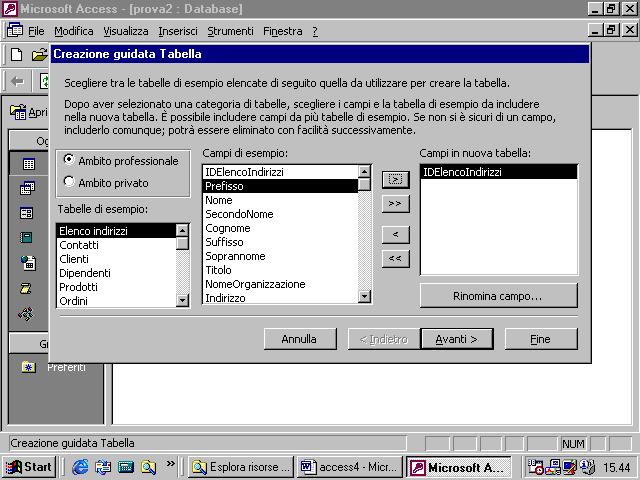640x480 pixels.
Task: Select Ordini in sample tables list
Action: coord(116,300)
